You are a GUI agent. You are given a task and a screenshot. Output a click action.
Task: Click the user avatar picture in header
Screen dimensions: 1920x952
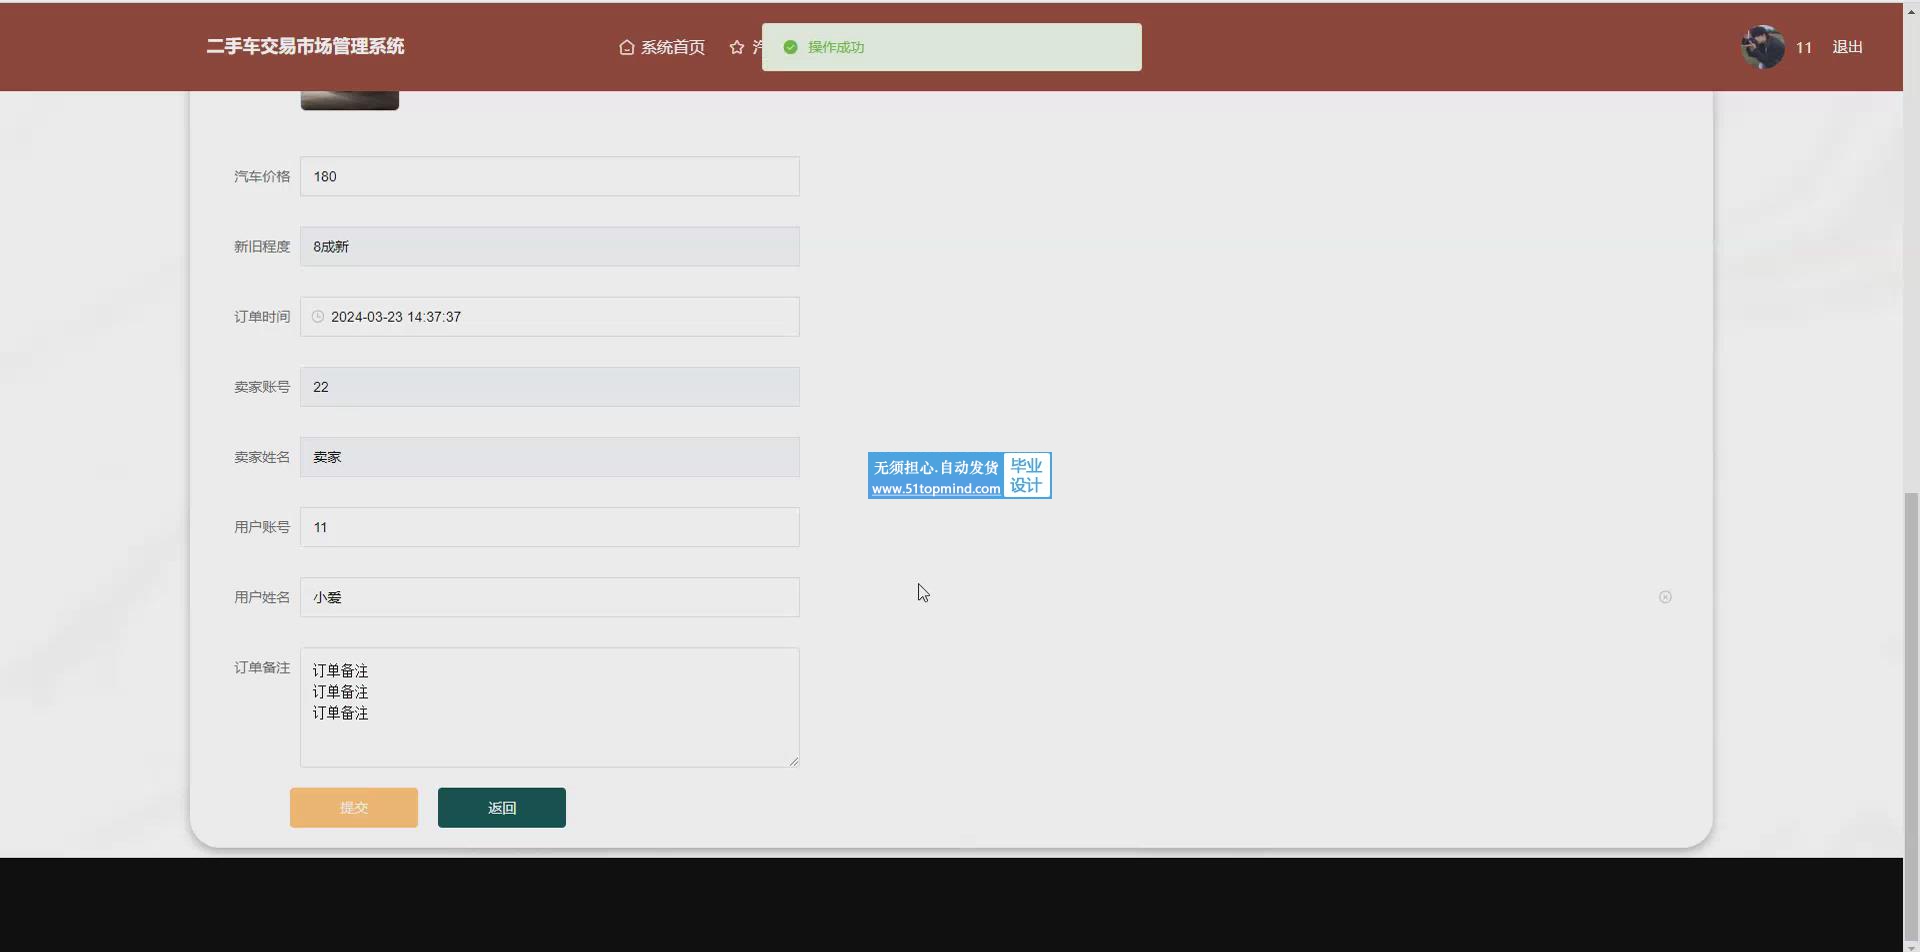(x=1762, y=47)
